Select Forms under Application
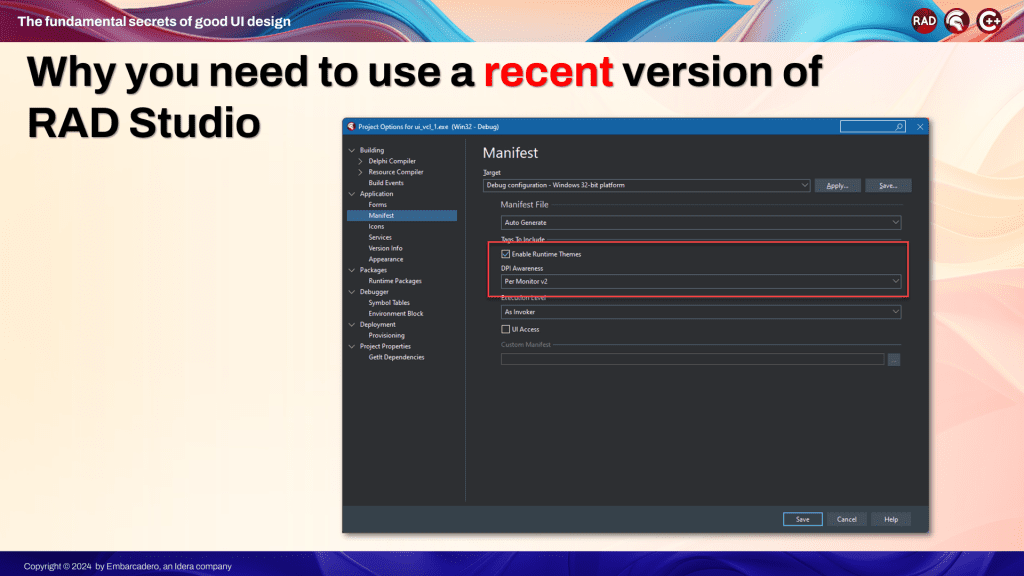Image resolution: width=1024 pixels, height=576 pixels. pyautogui.click(x=377, y=205)
